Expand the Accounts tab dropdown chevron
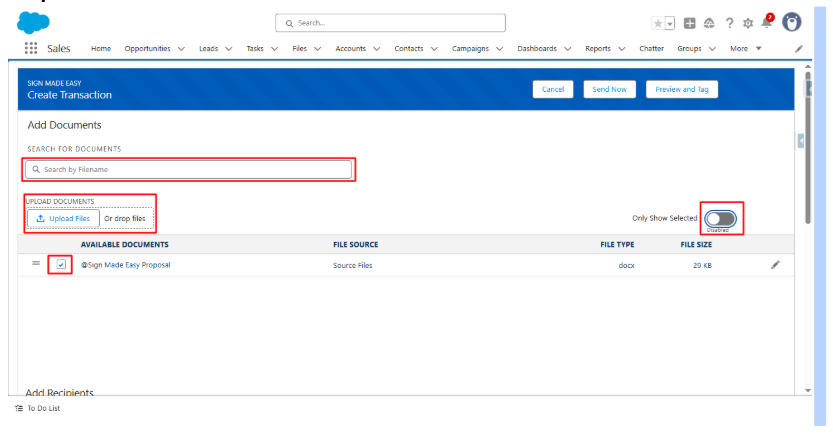 [377, 49]
